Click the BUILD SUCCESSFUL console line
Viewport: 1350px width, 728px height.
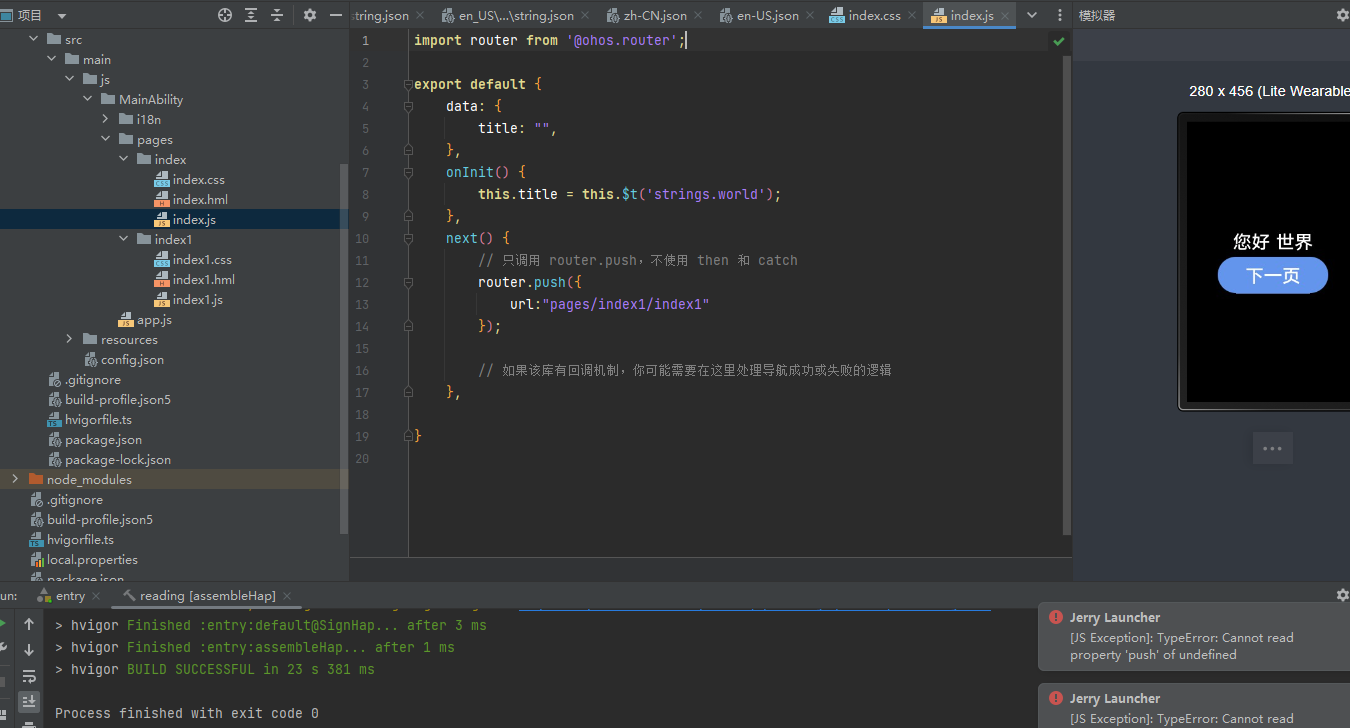click(215, 669)
